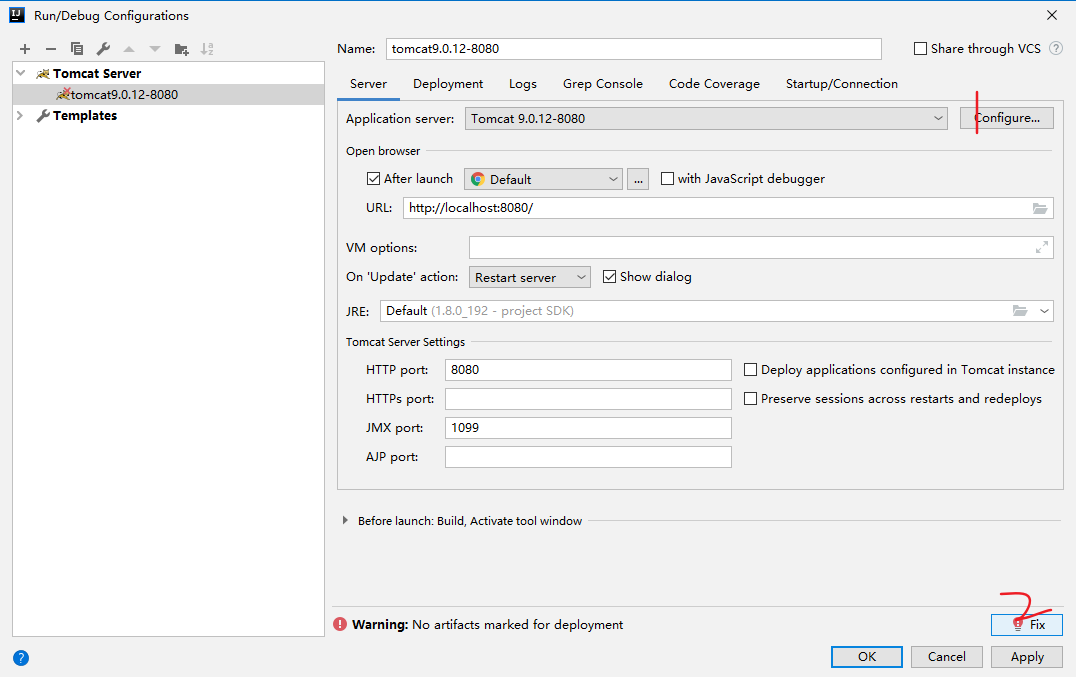Click the HTTP port field

click(588, 370)
